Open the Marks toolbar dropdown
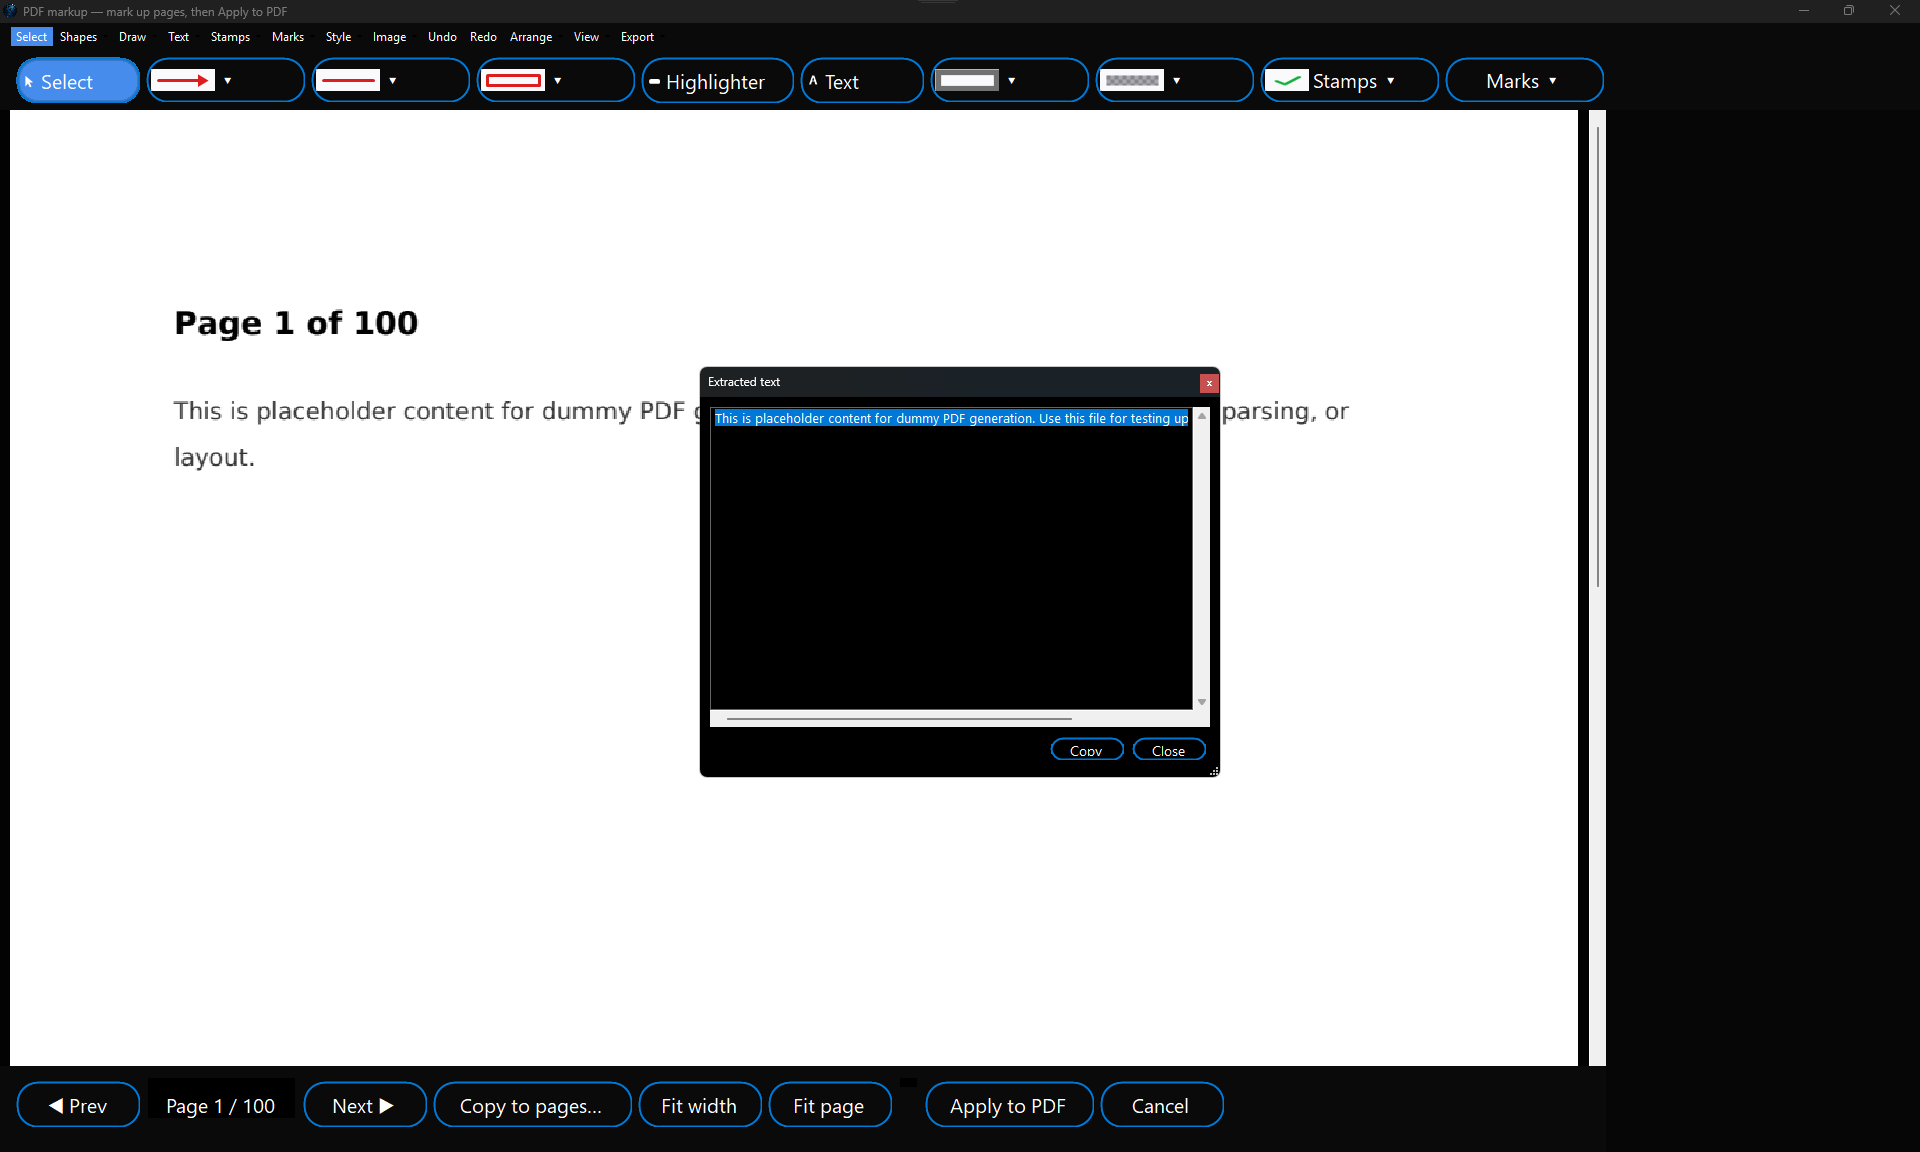Viewport: 1920px width, 1152px height. click(1523, 81)
